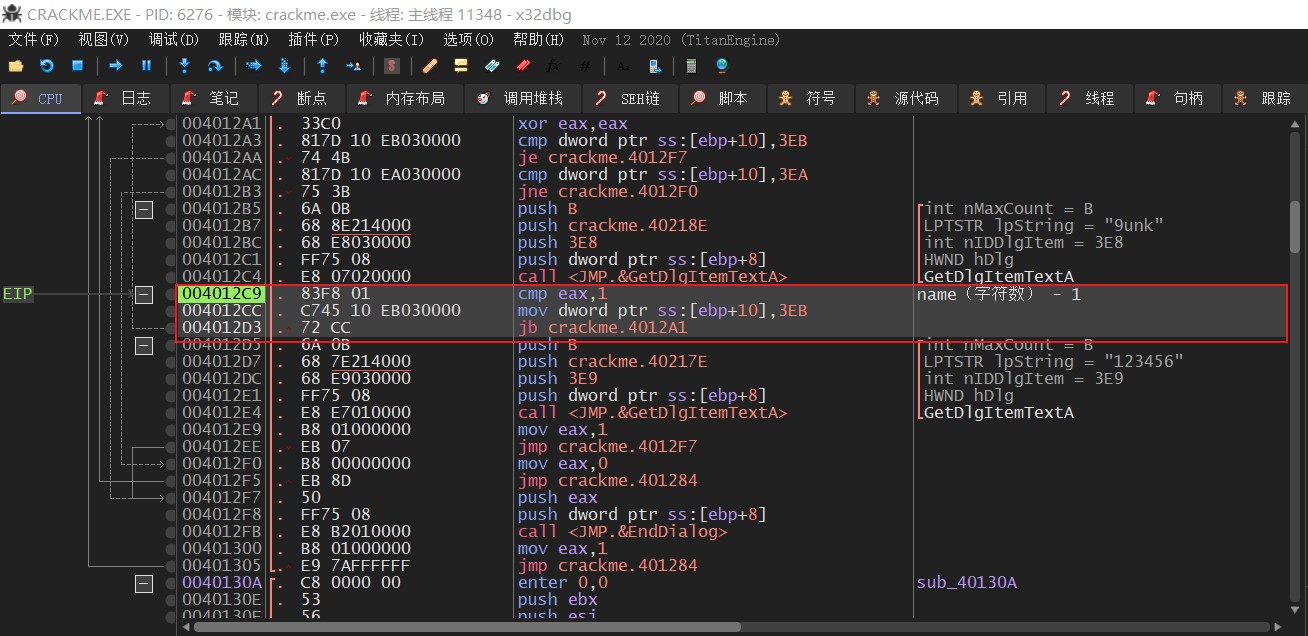
Task: Run the program with arrow icon
Action: 116,66
